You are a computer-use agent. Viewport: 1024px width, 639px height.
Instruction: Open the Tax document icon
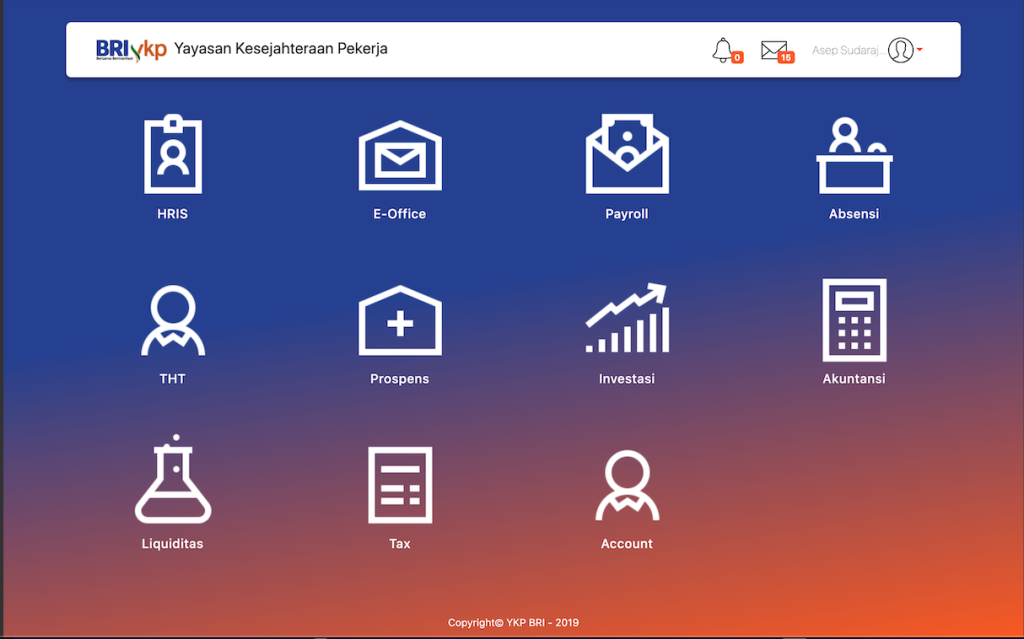400,485
